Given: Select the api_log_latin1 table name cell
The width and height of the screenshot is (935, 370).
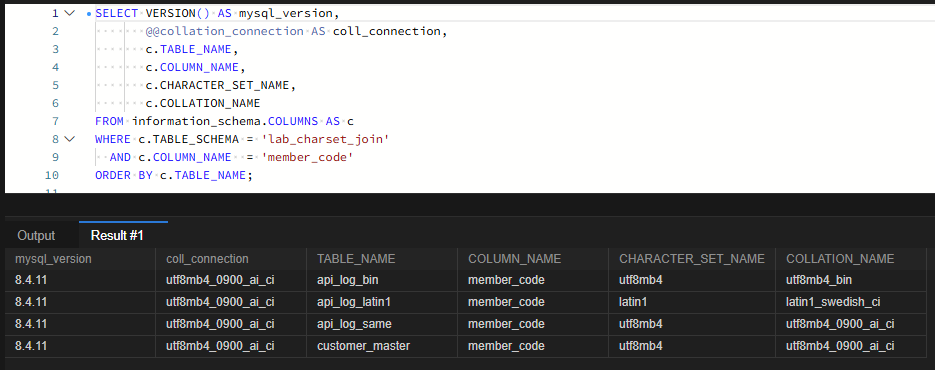Looking at the screenshot, I should [382, 302].
